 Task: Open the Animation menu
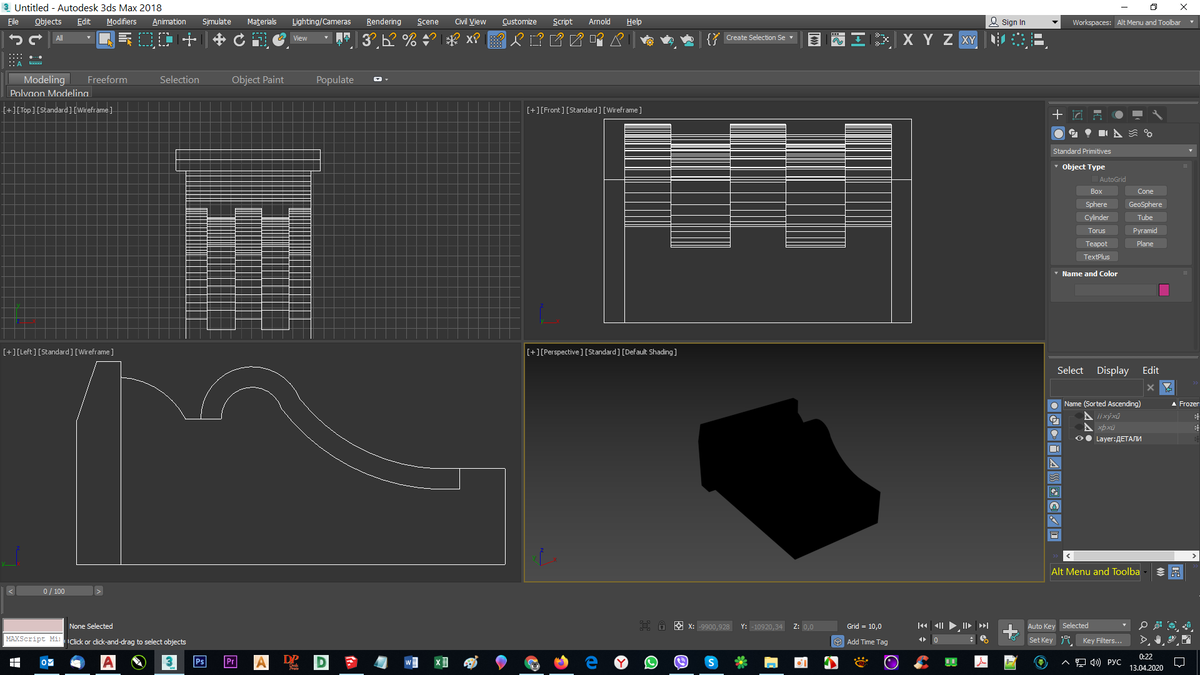[169, 21]
